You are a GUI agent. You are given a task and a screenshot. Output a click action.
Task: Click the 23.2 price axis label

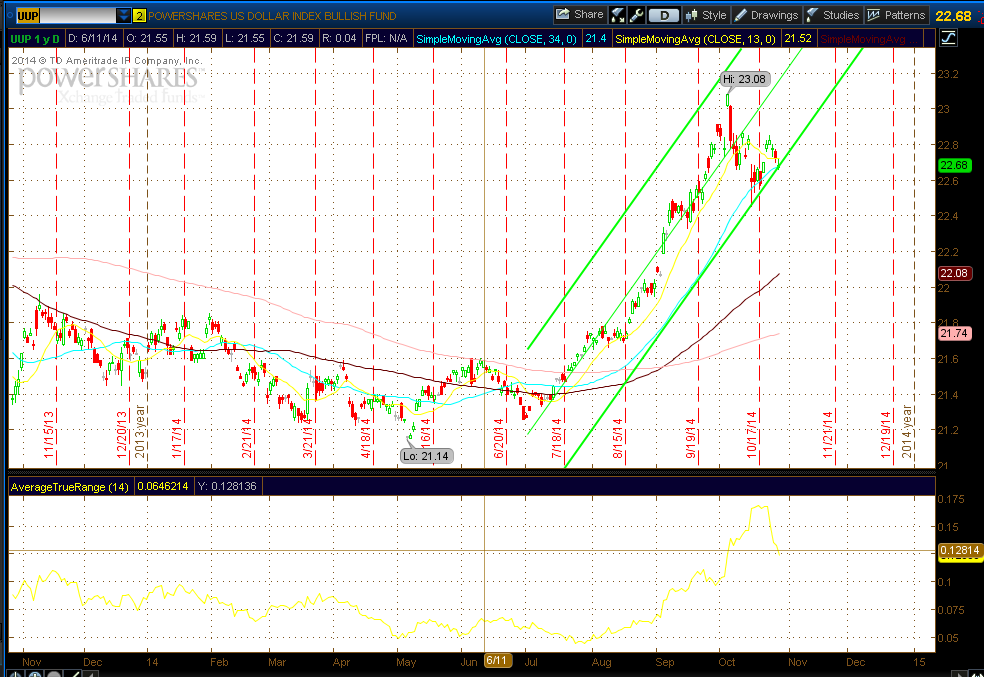pyautogui.click(x=948, y=73)
